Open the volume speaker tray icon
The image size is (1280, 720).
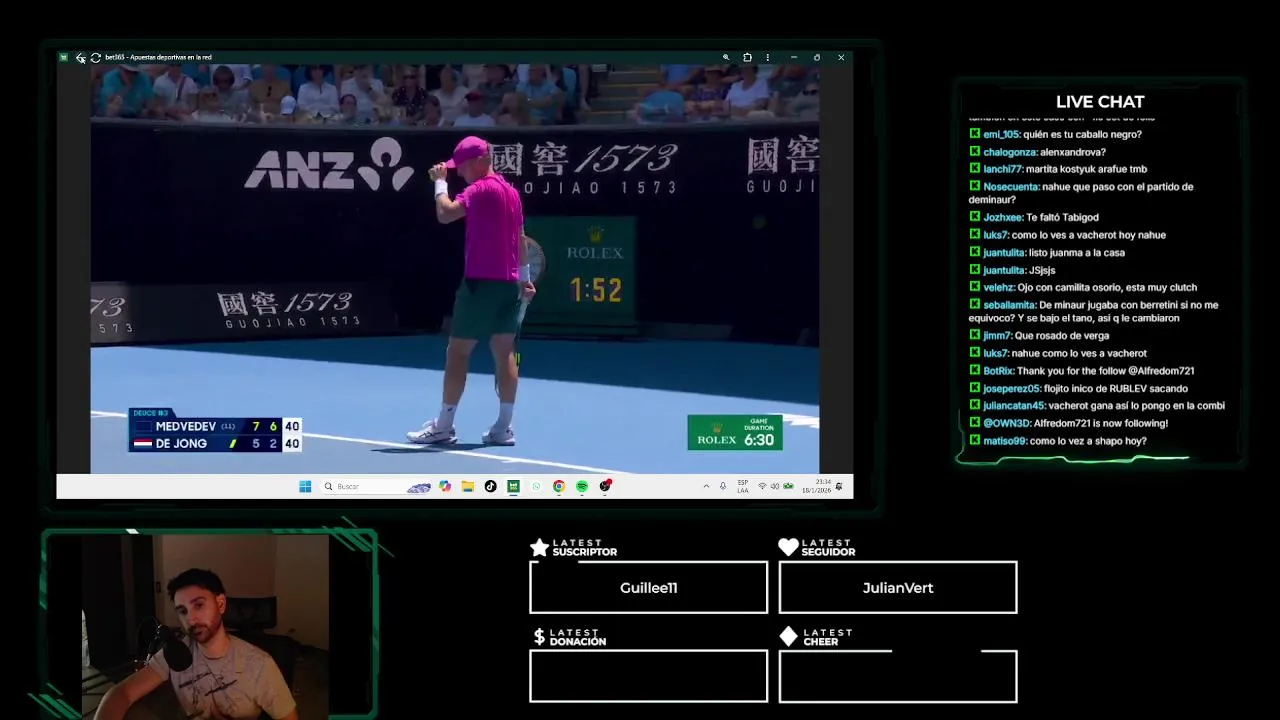click(x=775, y=487)
